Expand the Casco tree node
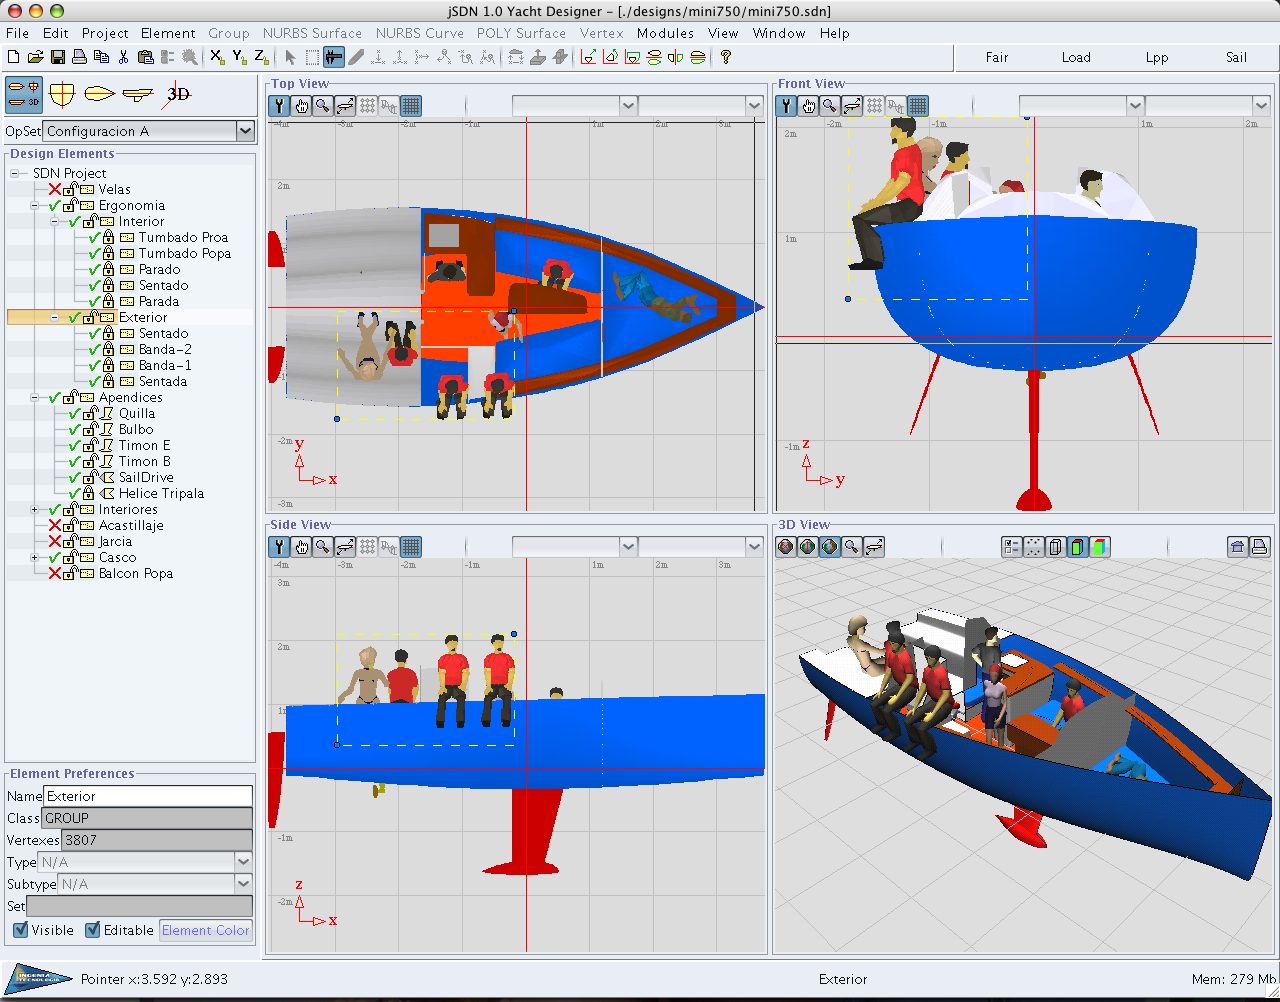 pyautogui.click(x=35, y=557)
